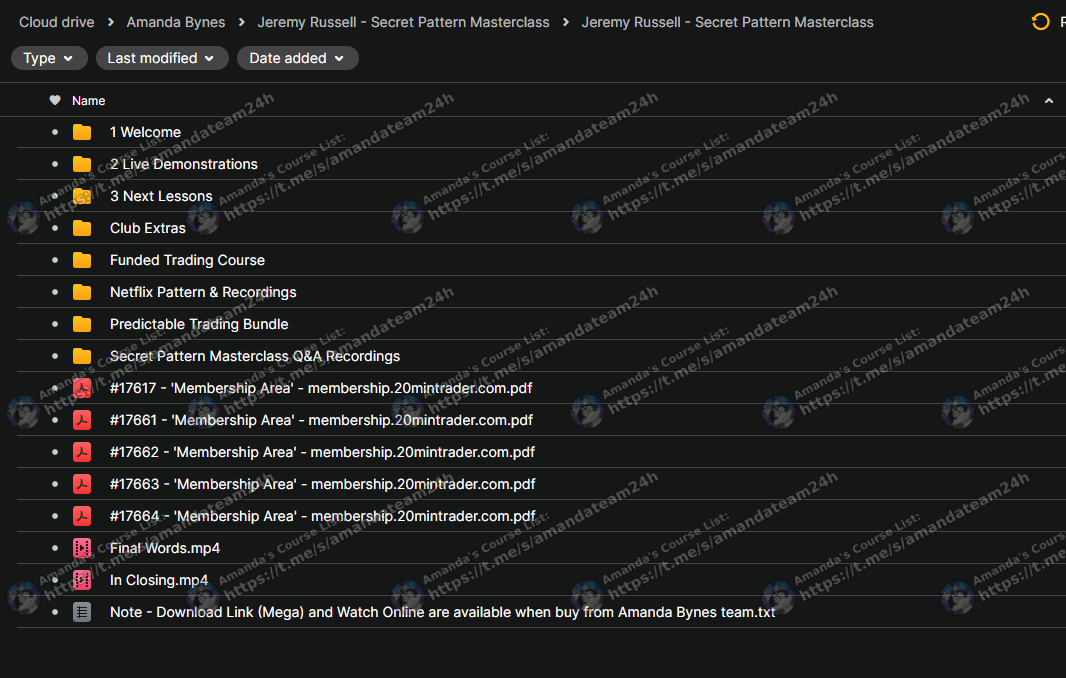
Task: Select the "3 Next Lessons" folder name
Action: pos(161,196)
